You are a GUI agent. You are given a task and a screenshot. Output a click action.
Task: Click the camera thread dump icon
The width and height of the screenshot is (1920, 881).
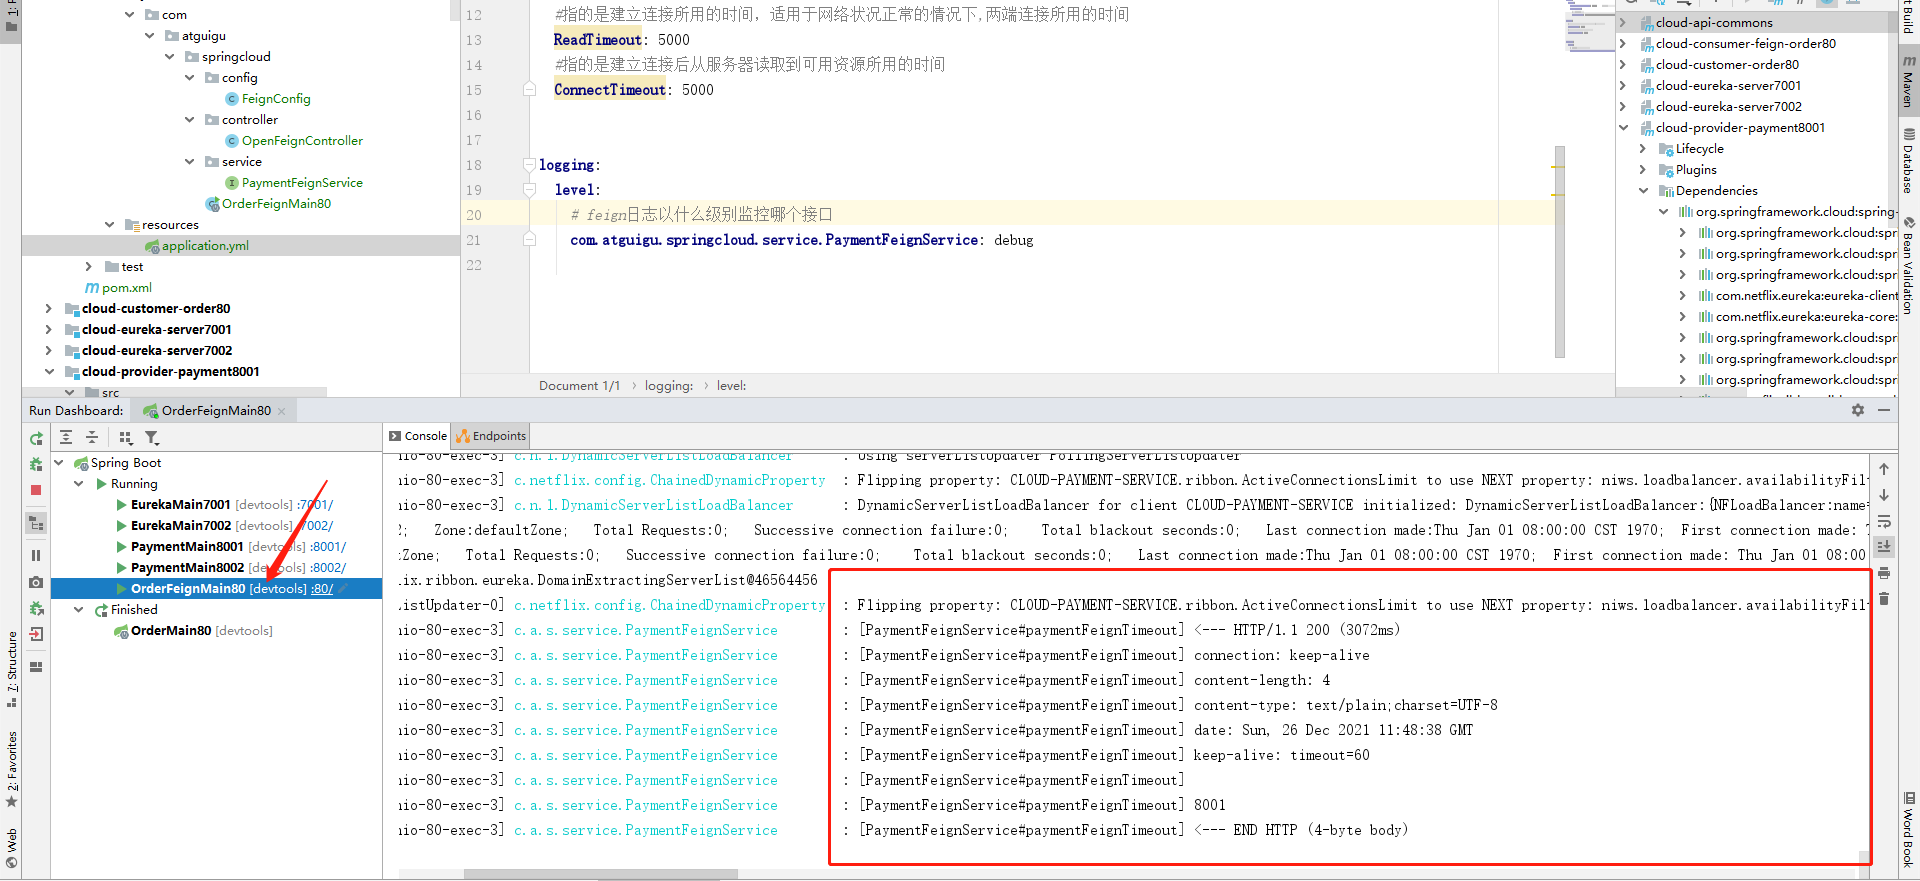tap(36, 581)
